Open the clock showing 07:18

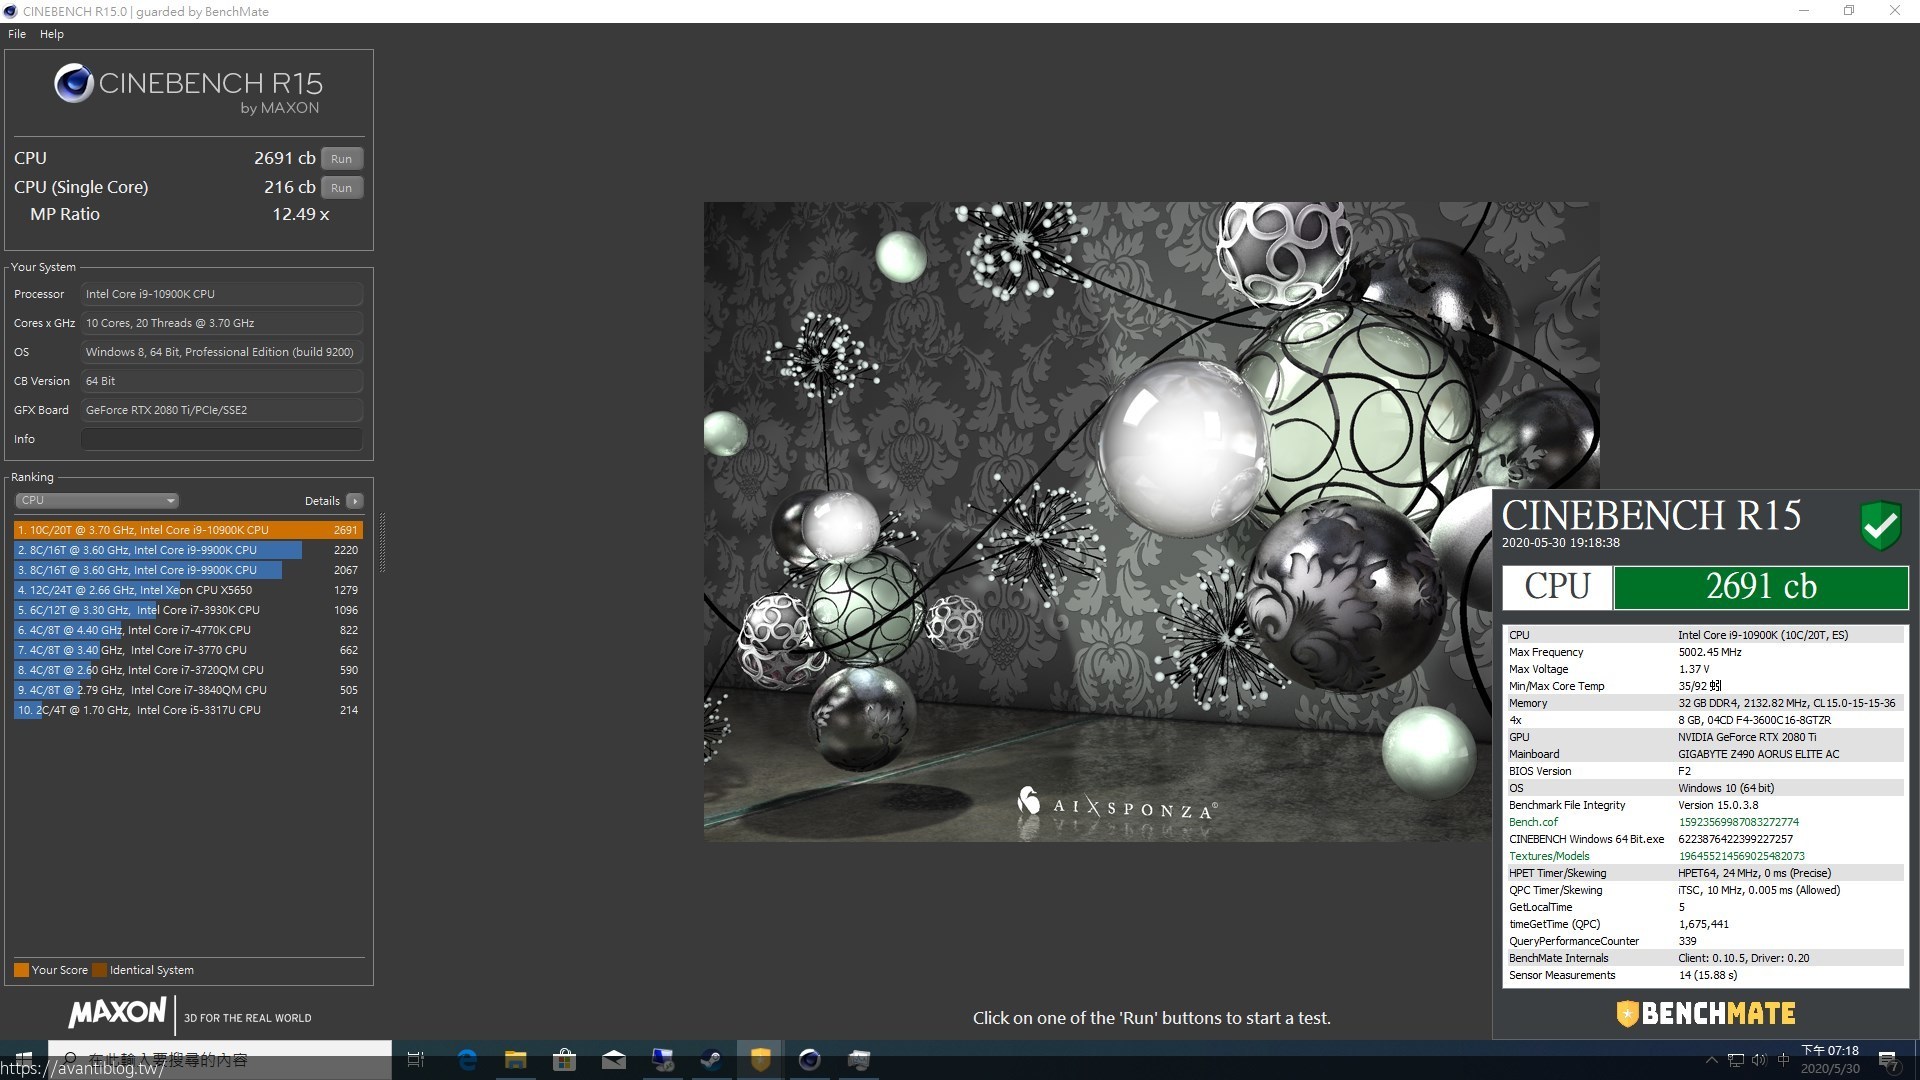click(x=1830, y=1060)
